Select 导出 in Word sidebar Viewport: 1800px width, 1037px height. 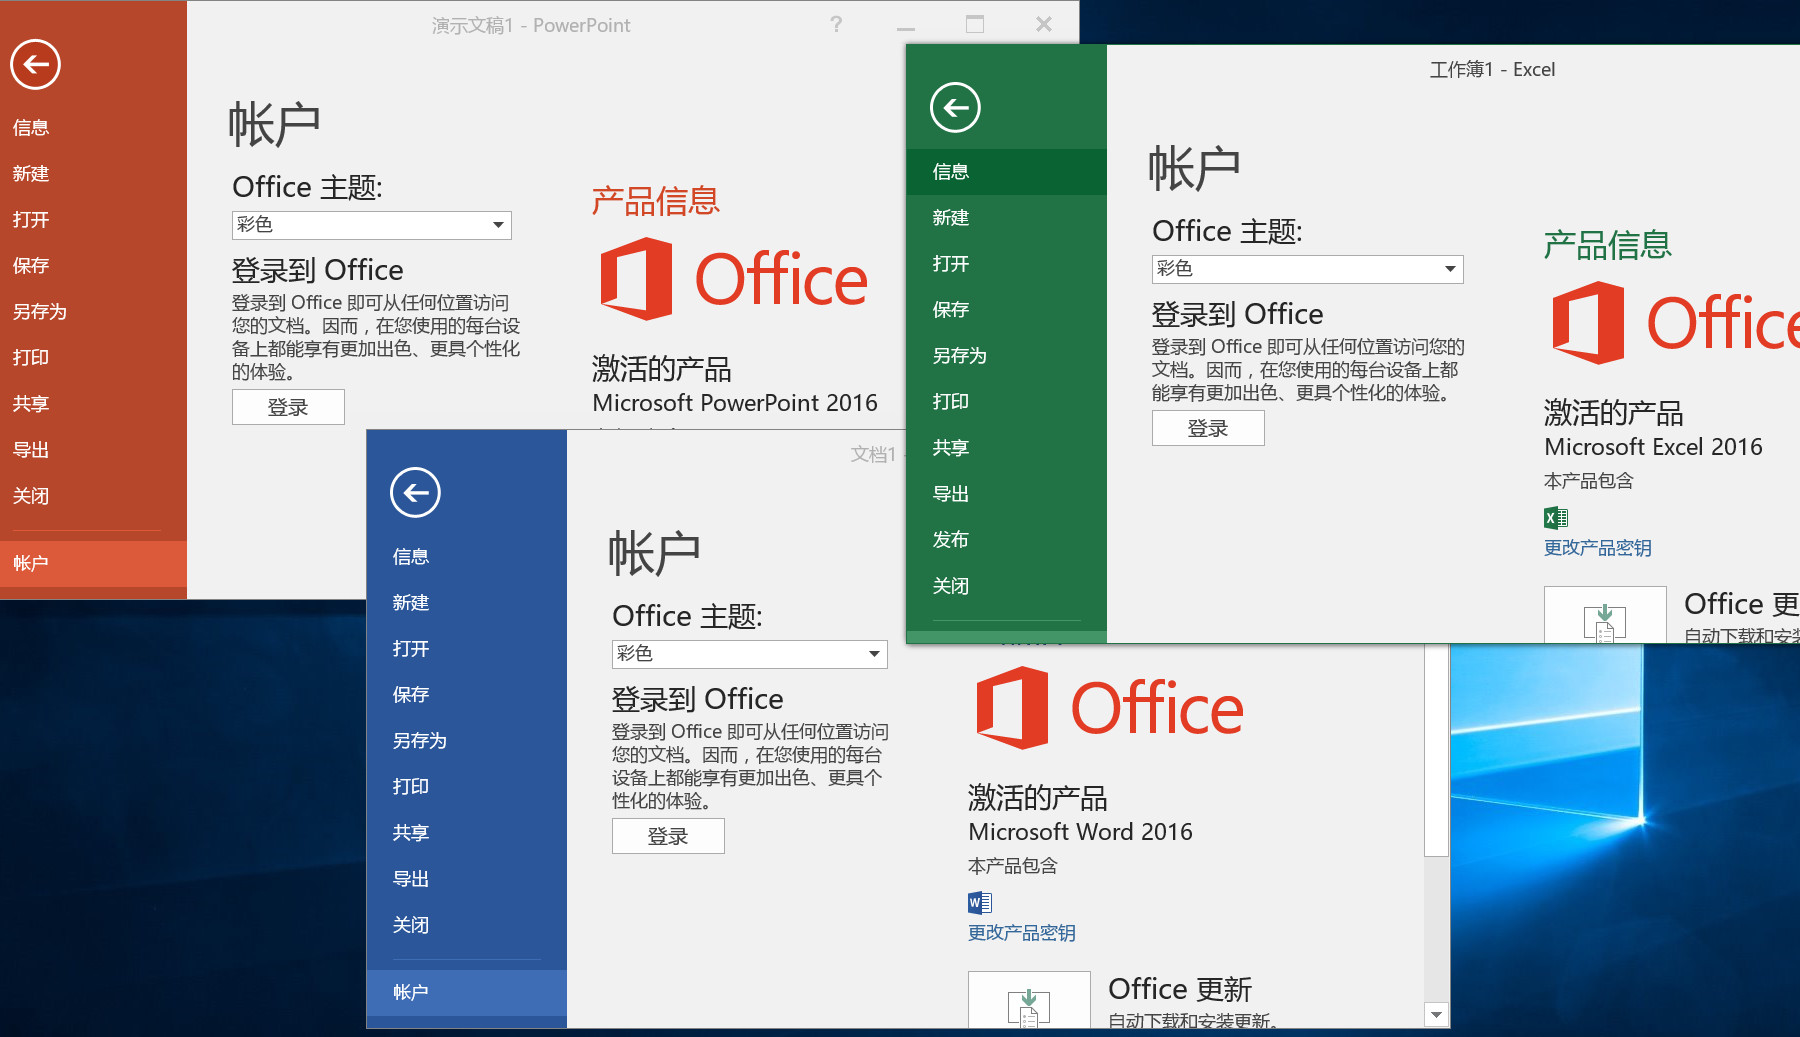coord(466,878)
